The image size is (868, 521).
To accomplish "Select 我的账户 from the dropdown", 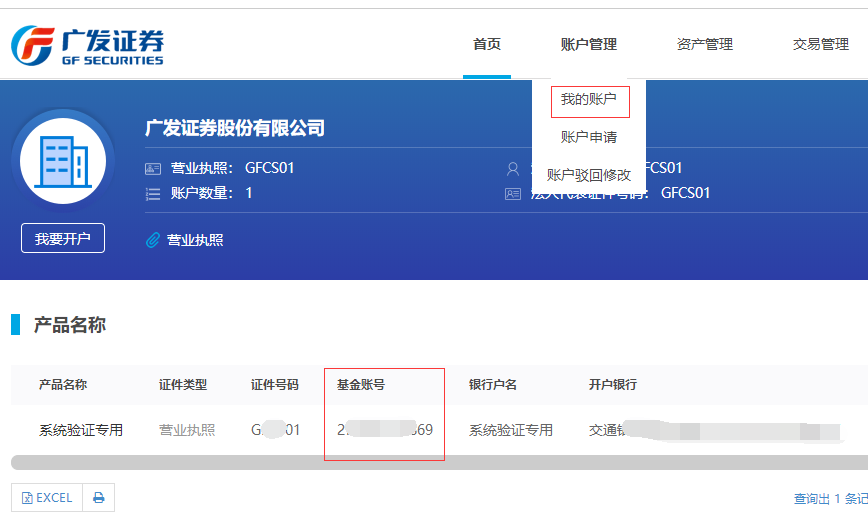I will coord(589,100).
